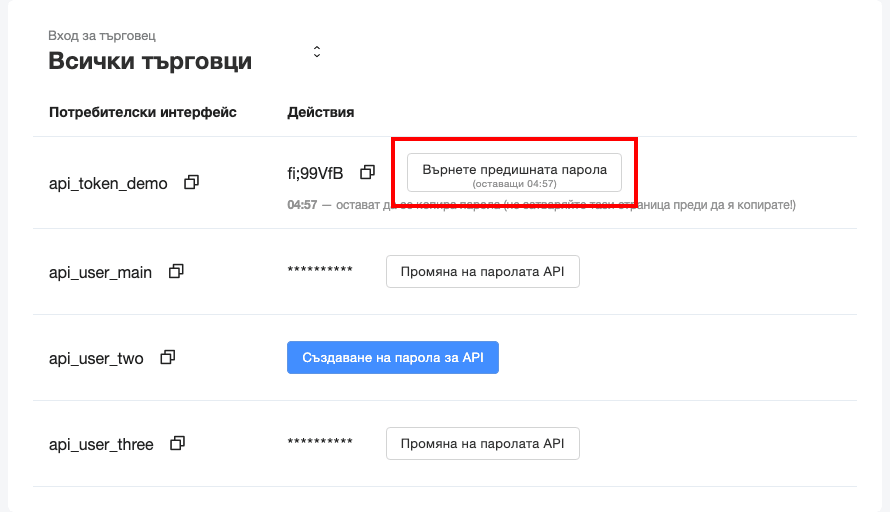Change API password for api_user_main
The height and width of the screenshot is (512, 890).
pos(482,272)
